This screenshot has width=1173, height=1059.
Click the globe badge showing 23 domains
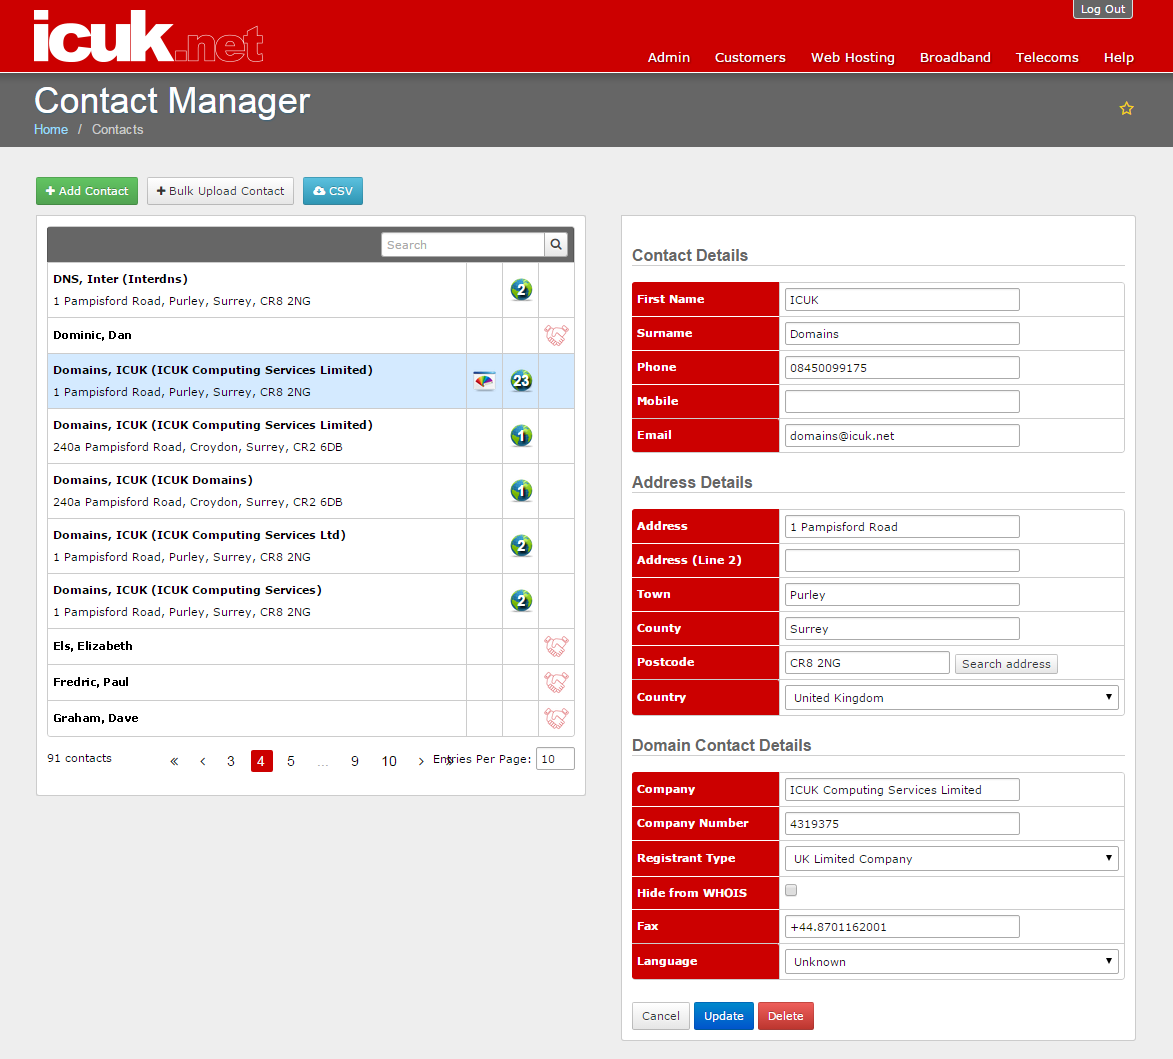(521, 381)
